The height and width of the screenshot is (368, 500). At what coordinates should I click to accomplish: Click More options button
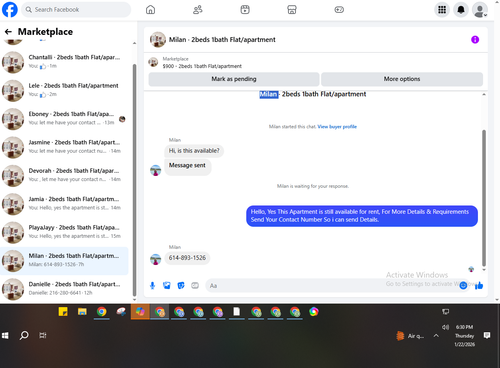402,79
